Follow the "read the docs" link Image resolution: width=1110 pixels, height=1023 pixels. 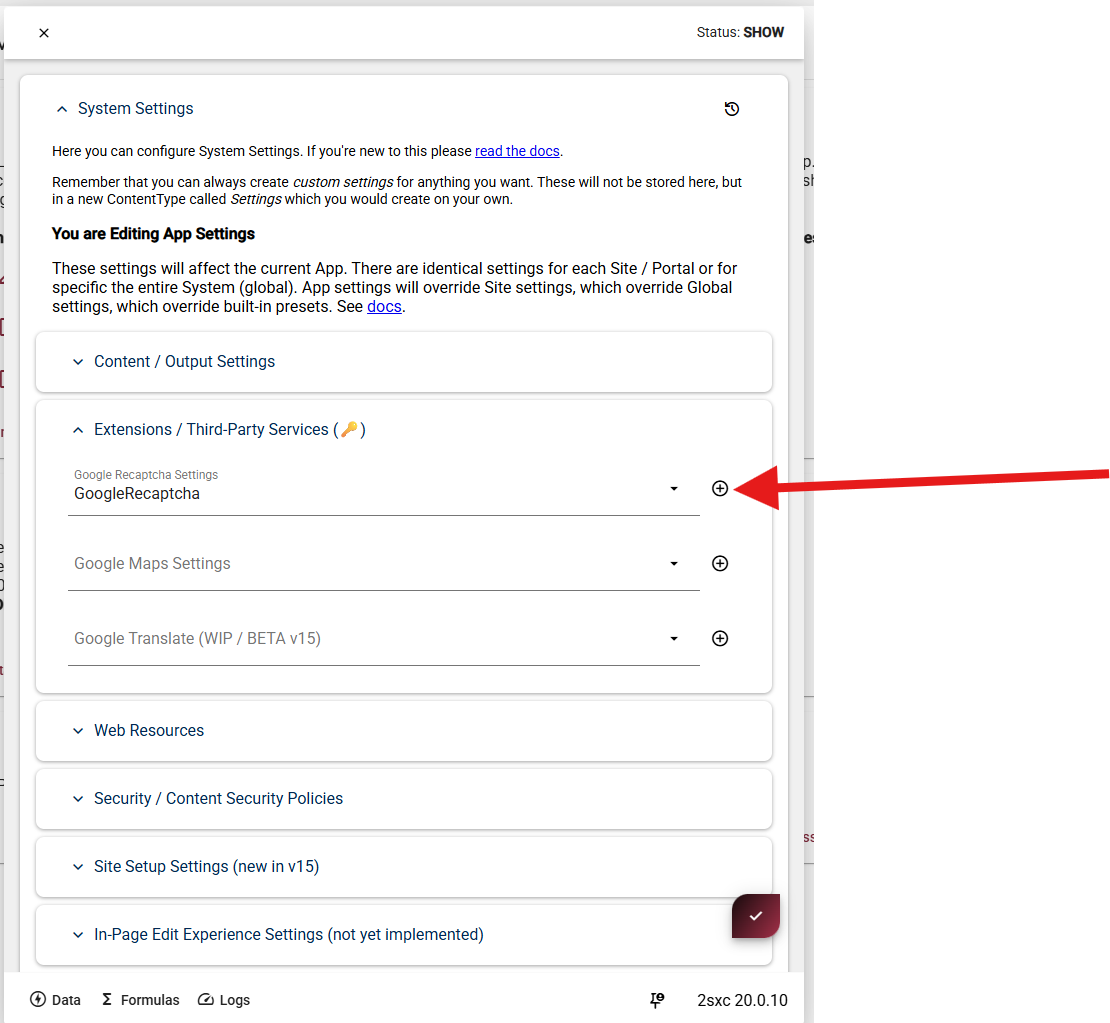pos(517,151)
